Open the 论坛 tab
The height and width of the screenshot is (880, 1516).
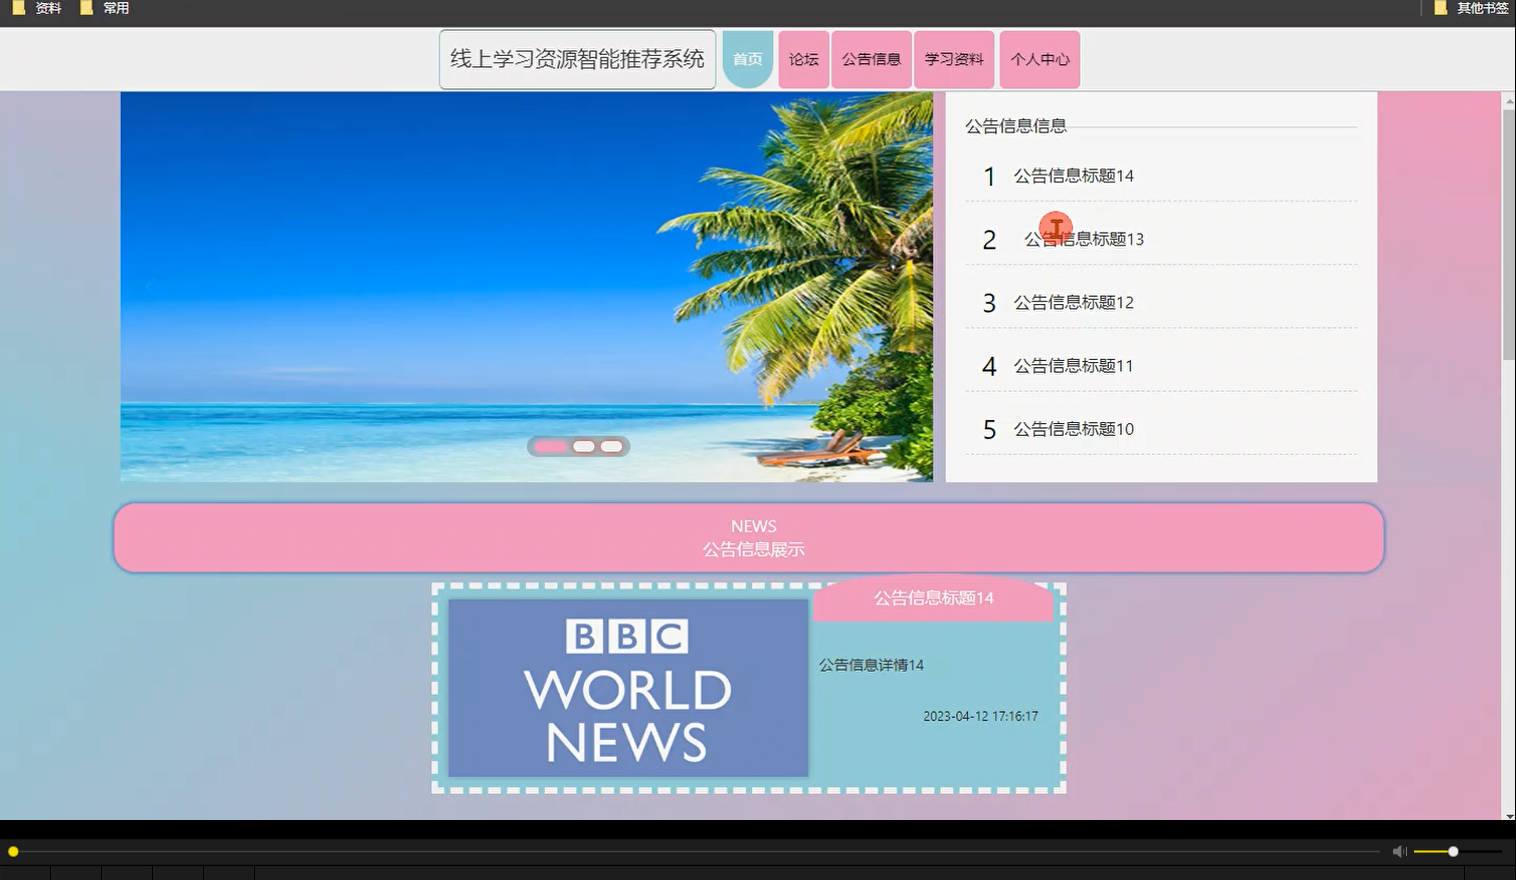803,59
